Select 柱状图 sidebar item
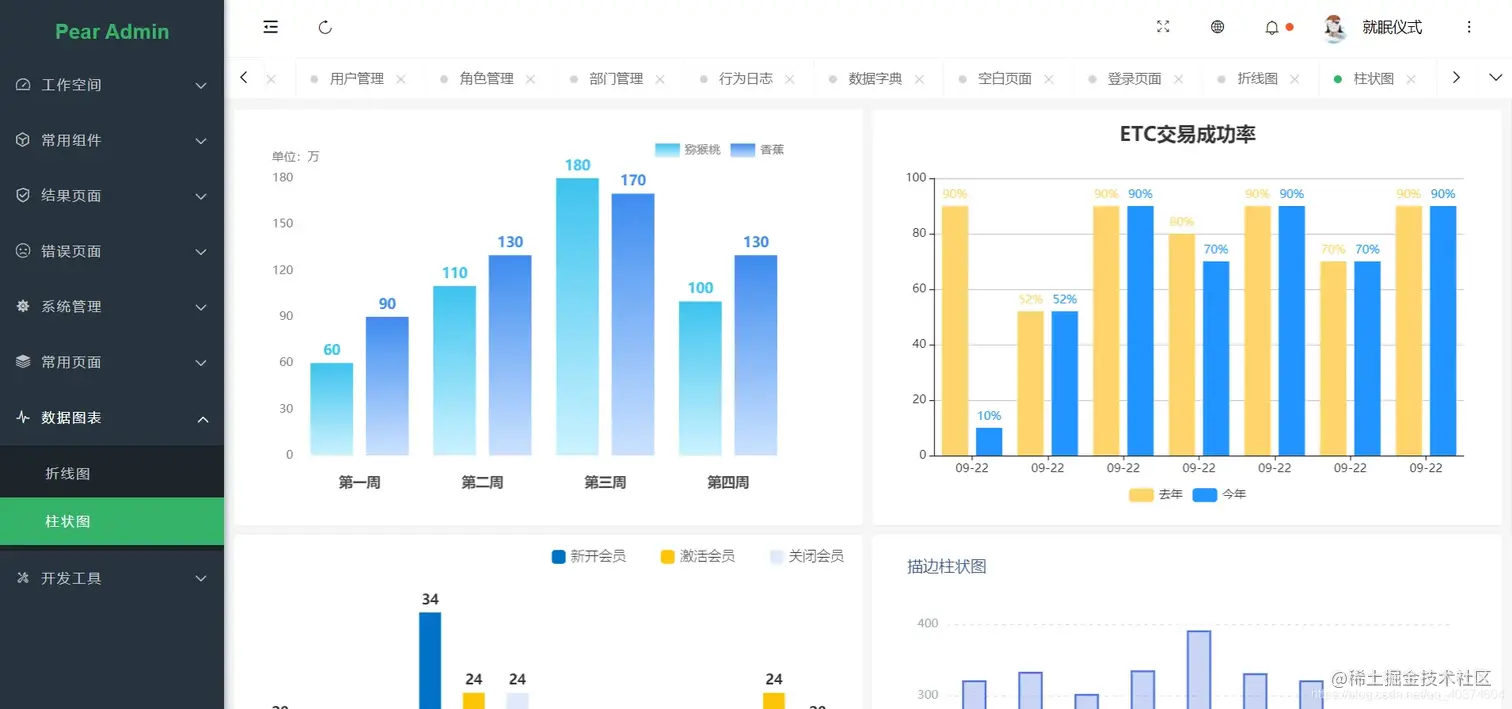The height and width of the screenshot is (709, 1512). [x=112, y=521]
